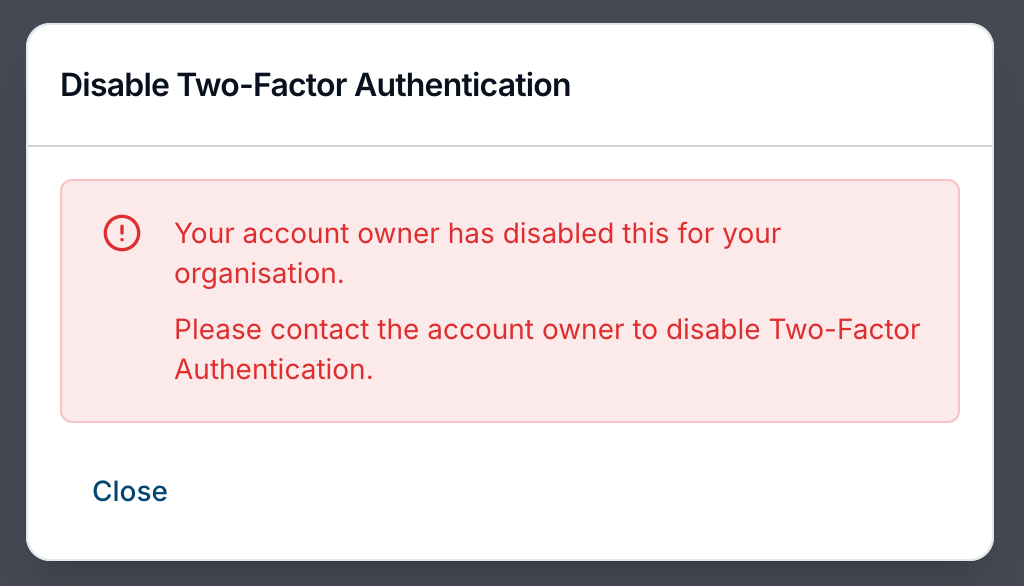Click the Close link in the dialog
Screen dimensions: 1024x586
coord(129,491)
